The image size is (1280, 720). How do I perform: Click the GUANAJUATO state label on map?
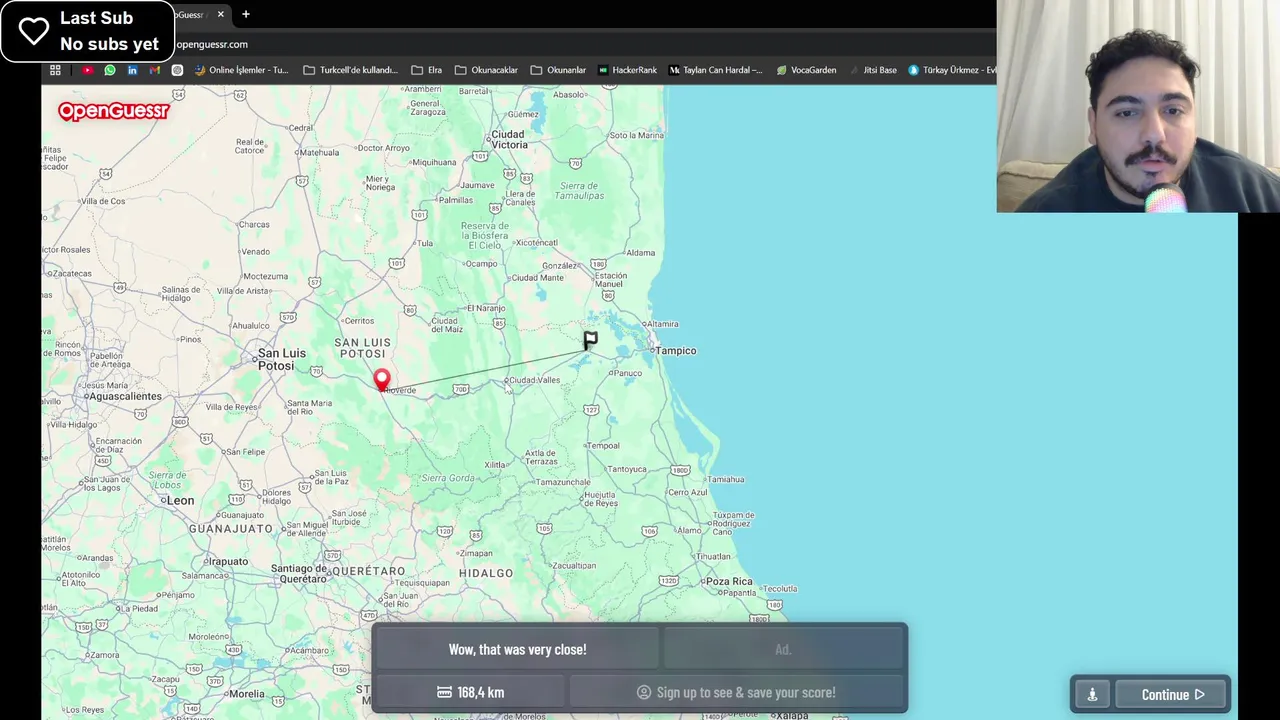pyautogui.click(x=231, y=528)
